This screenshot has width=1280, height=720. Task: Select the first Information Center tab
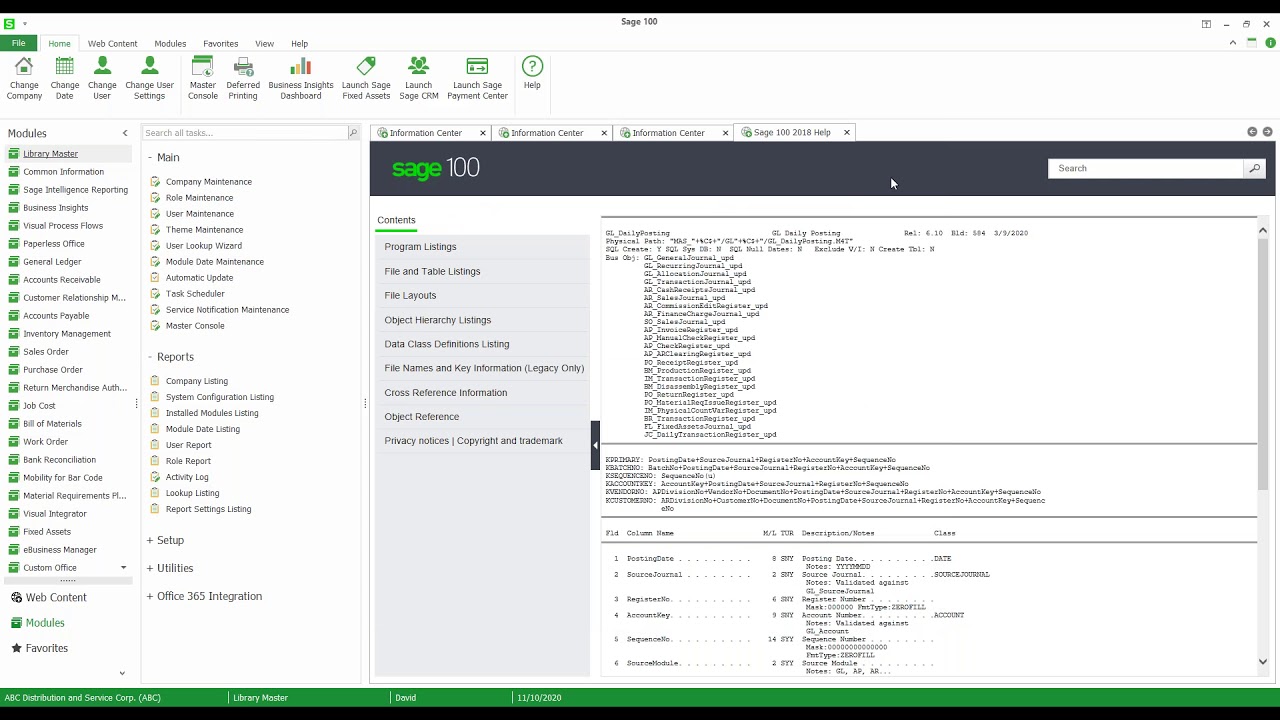425,133
